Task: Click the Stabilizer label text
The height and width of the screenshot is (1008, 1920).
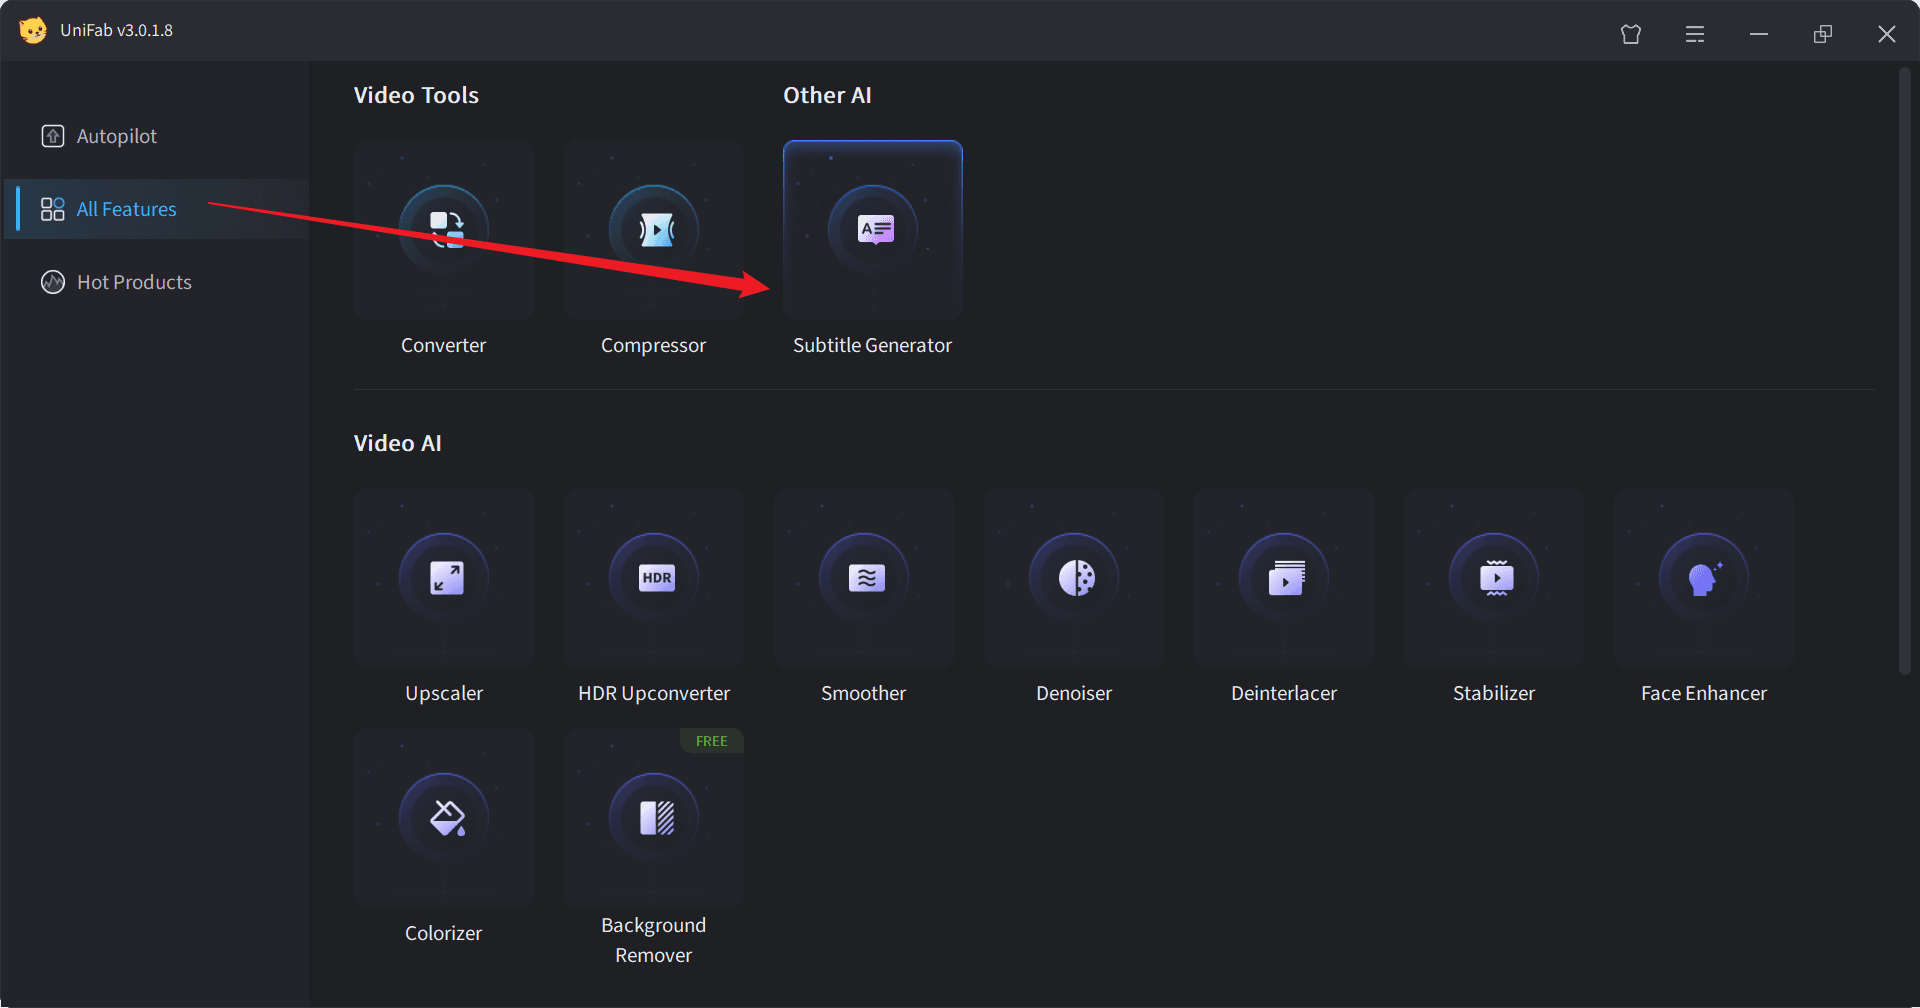Action: click(1494, 693)
